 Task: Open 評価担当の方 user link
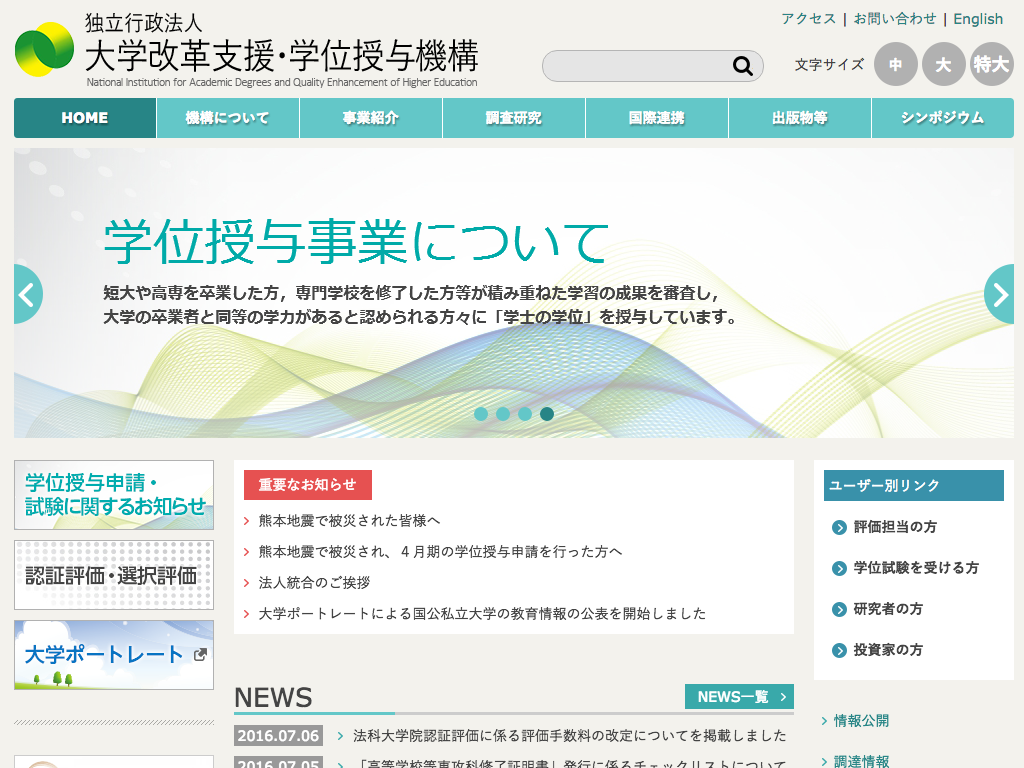(894, 527)
